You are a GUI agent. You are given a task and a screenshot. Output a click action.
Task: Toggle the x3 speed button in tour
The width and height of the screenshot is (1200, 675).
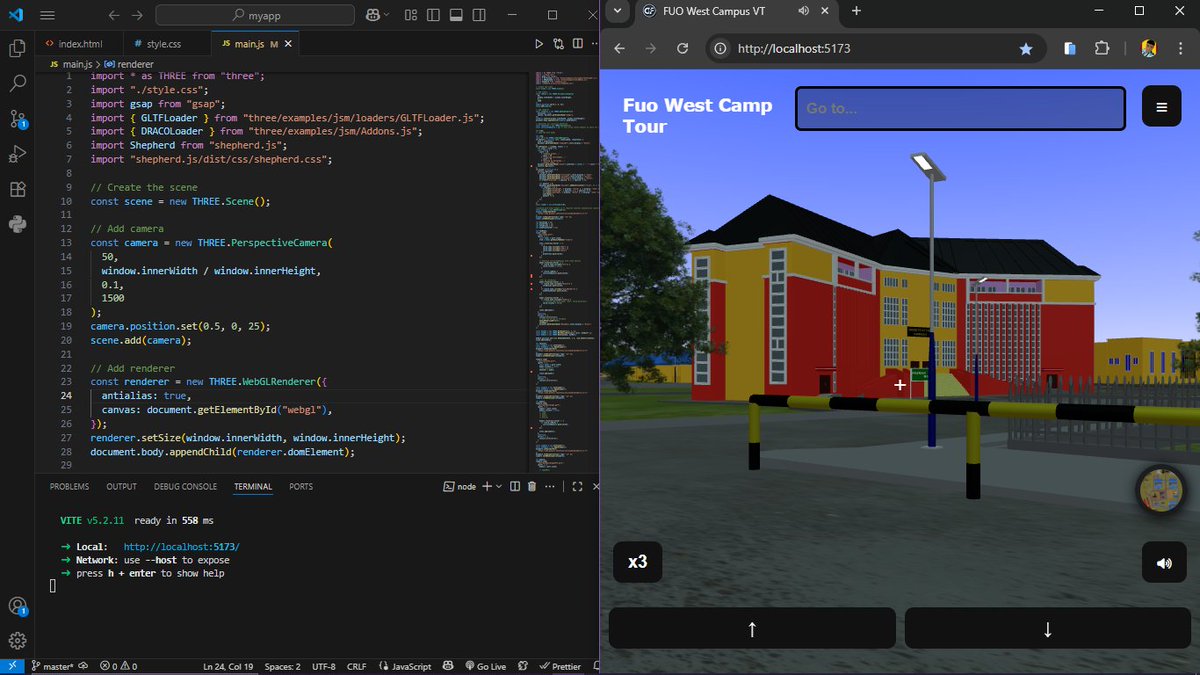point(637,563)
